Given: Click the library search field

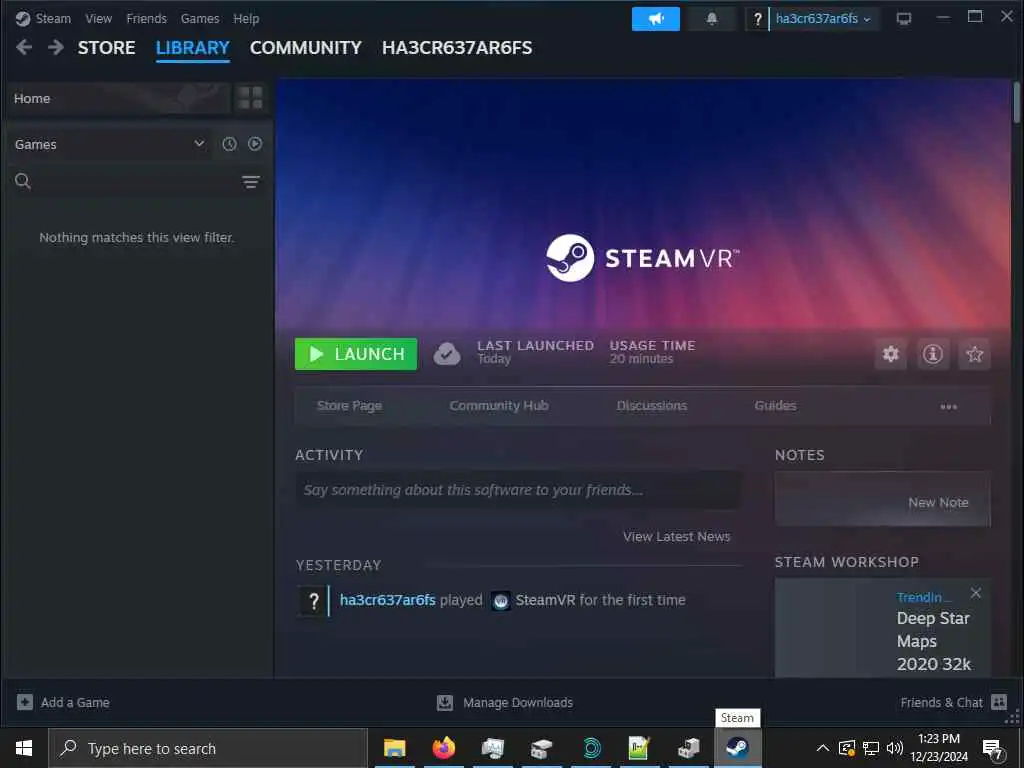Looking at the screenshot, I should coord(134,182).
